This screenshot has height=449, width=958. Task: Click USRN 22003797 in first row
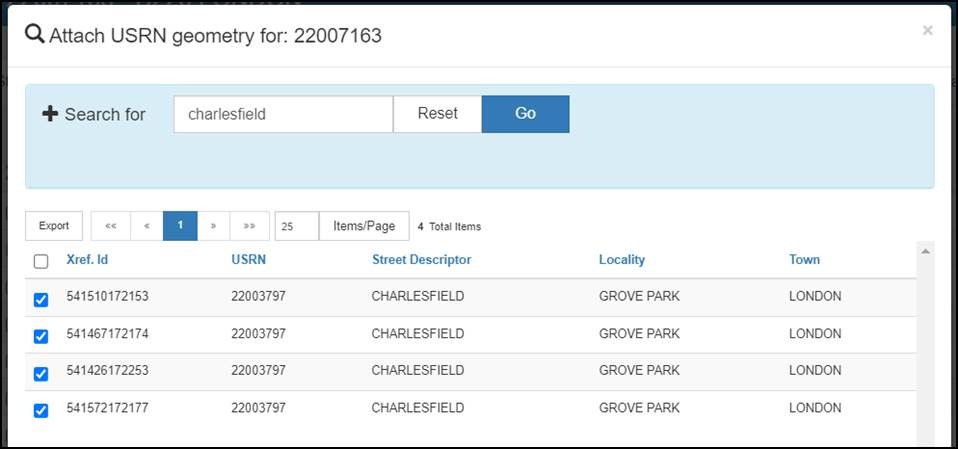(x=258, y=297)
